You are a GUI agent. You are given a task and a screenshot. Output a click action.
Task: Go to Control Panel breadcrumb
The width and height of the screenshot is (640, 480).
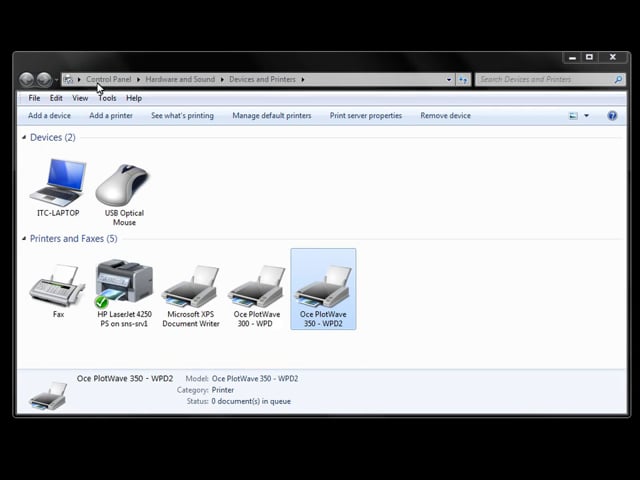(x=109, y=79)
